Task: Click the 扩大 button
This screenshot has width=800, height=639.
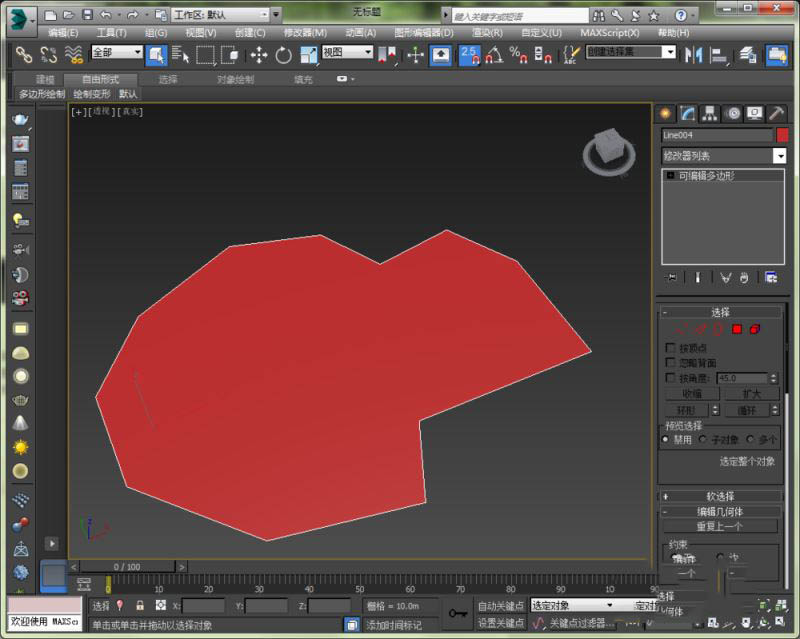Action: tap(751, 394)
